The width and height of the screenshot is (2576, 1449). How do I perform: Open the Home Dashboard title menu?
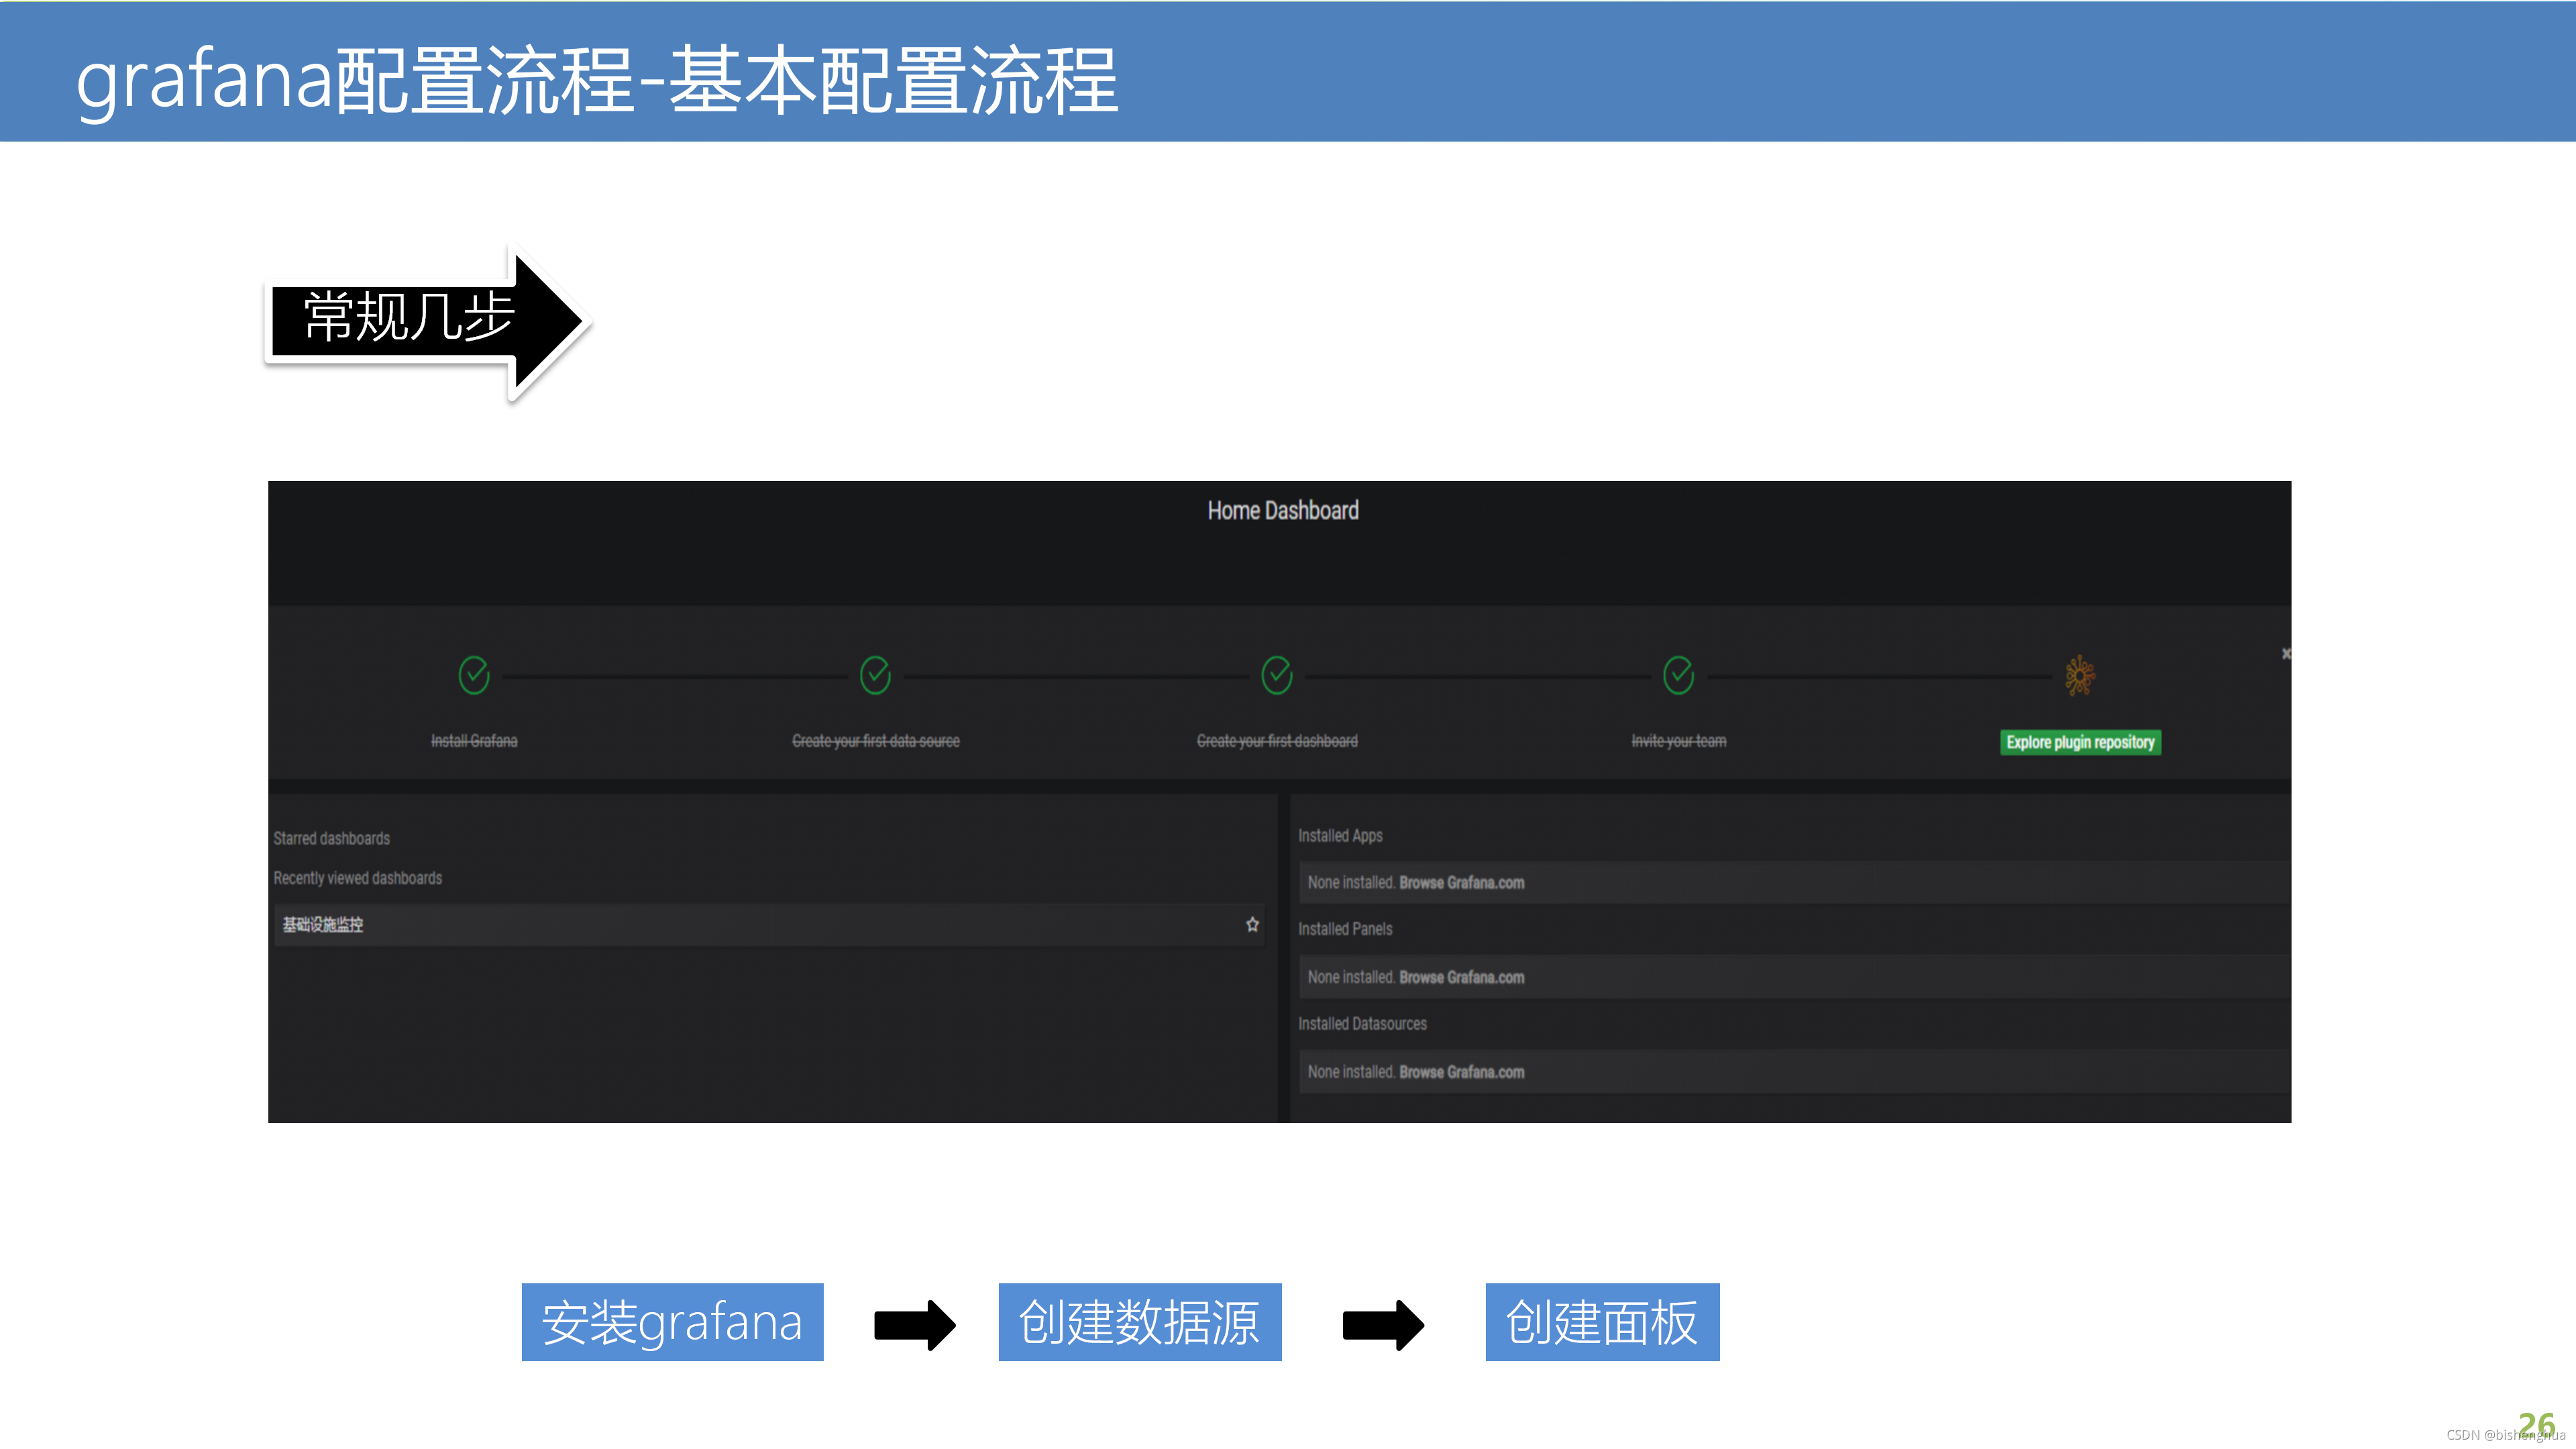1282,511
